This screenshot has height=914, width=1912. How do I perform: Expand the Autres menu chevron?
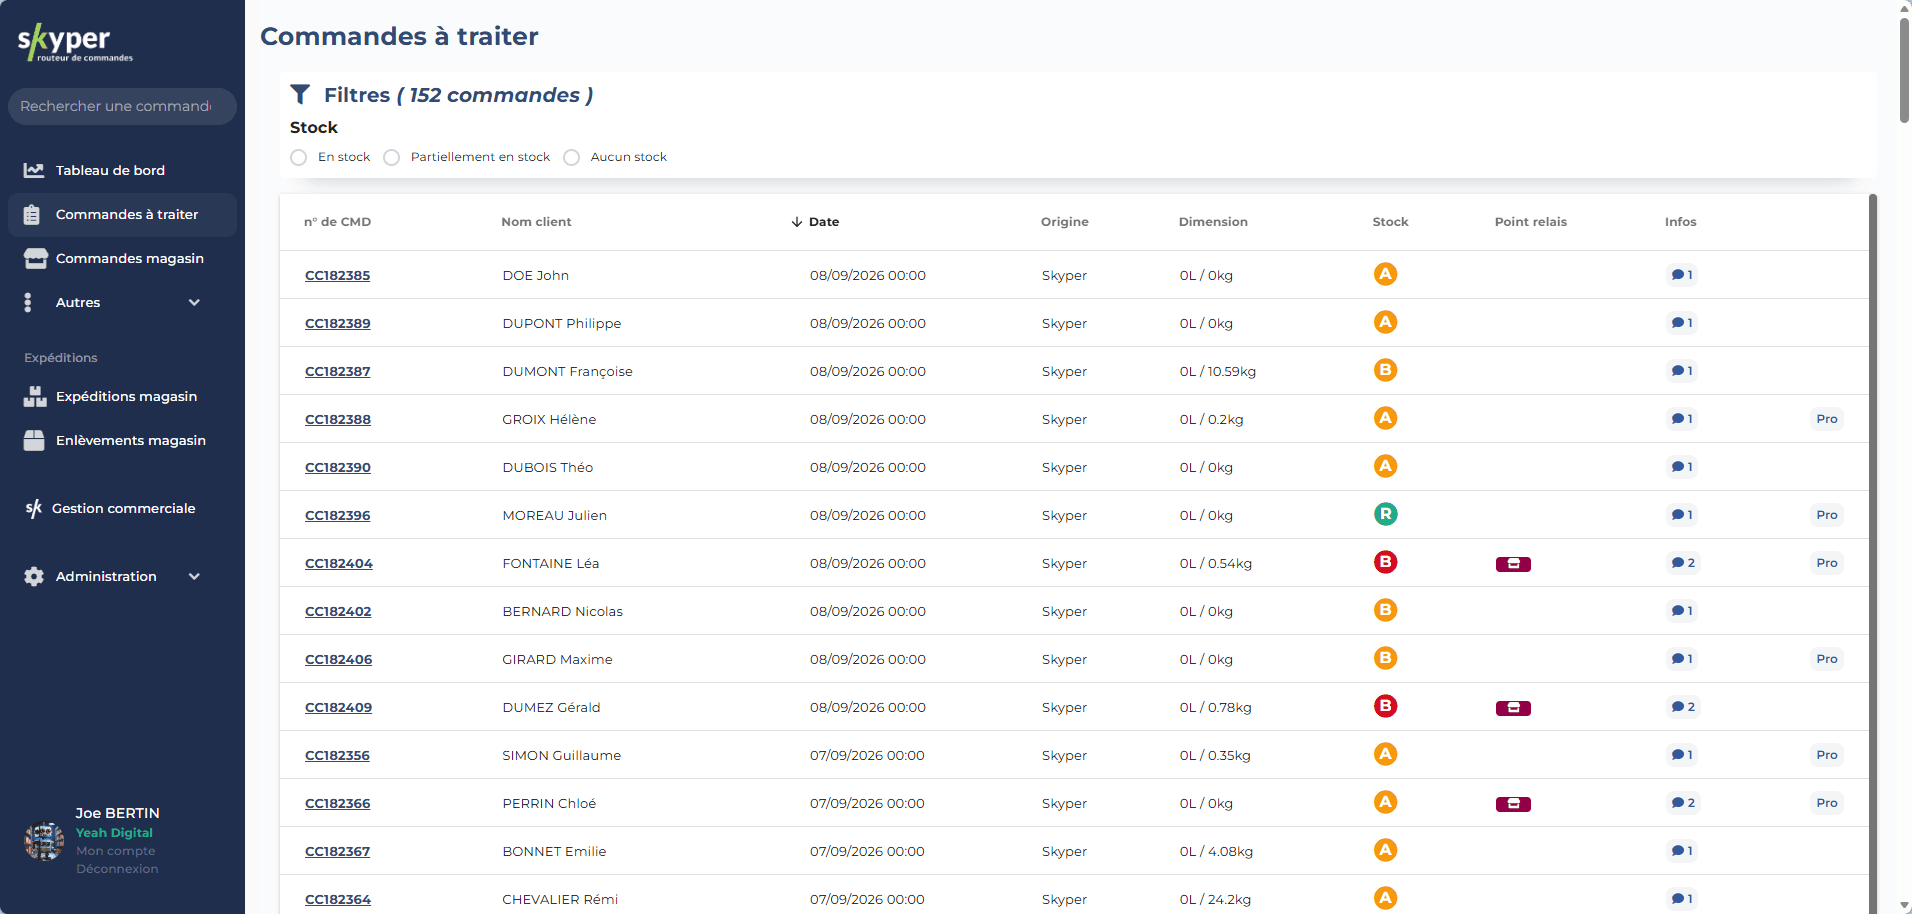pos(194,302)
